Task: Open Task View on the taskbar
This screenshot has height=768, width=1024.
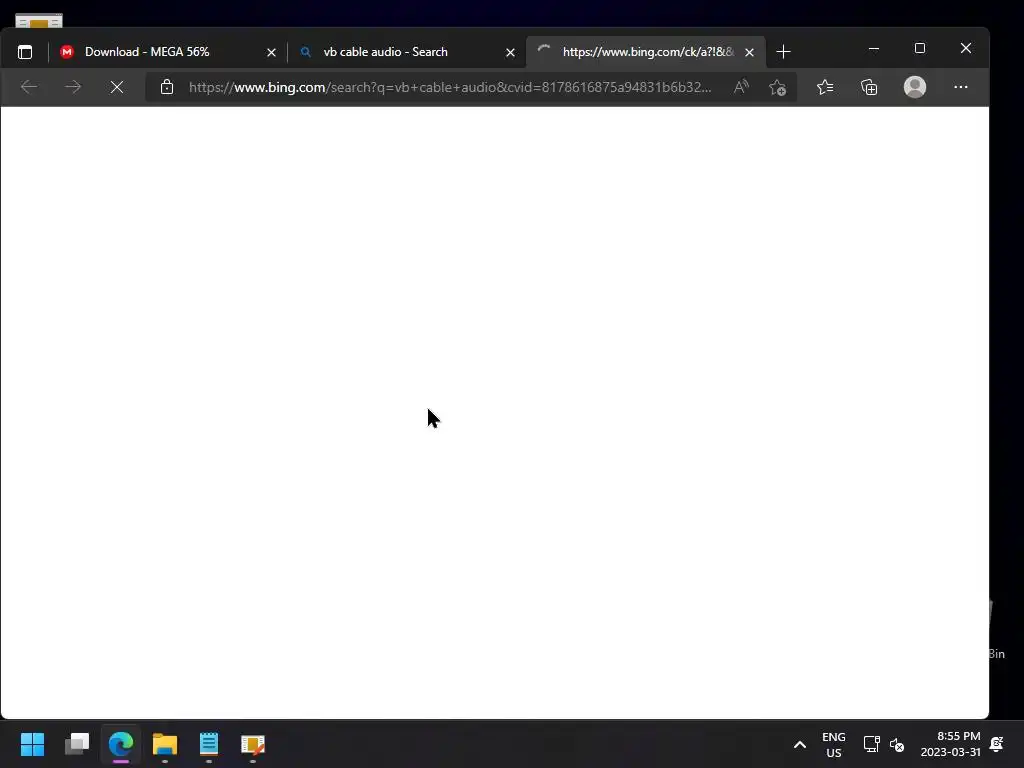Action: [x=77, y=744]
